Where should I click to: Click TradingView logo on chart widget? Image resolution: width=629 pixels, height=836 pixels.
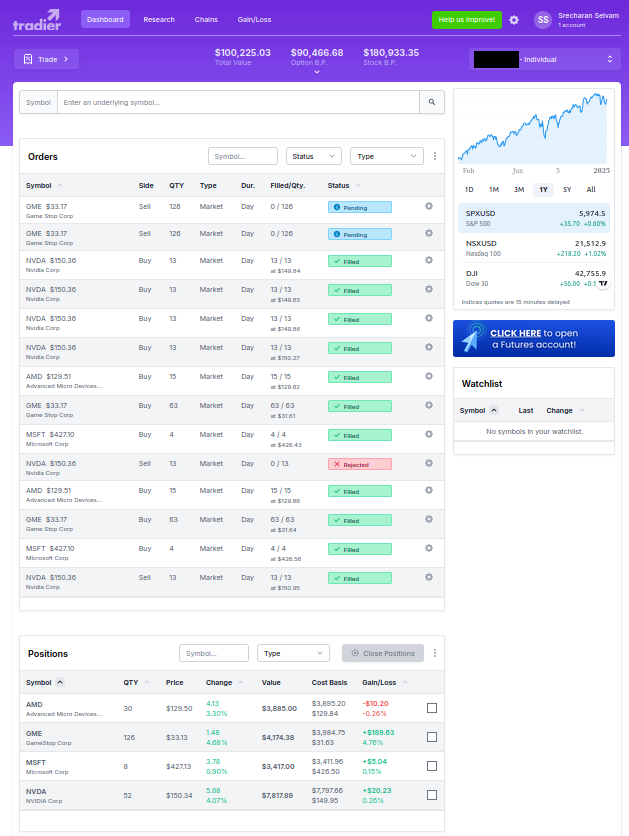coord(603,284)
